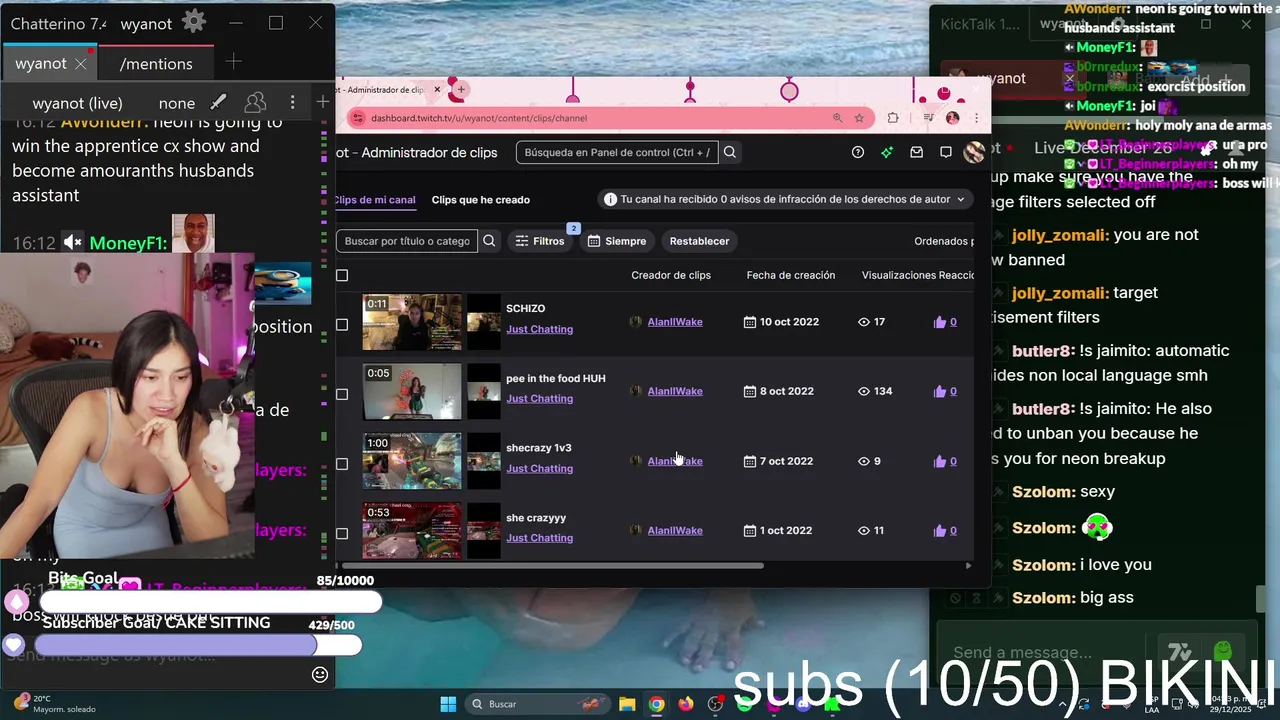
Task: Open Chatterino settings gear
Action: [194, 22]
